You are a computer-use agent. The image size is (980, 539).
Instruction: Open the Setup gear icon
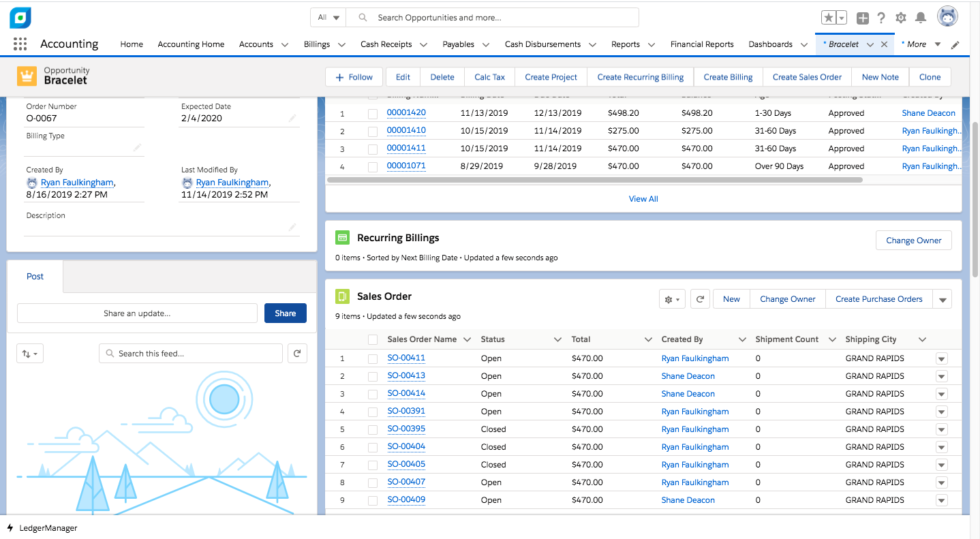point(900,18)
